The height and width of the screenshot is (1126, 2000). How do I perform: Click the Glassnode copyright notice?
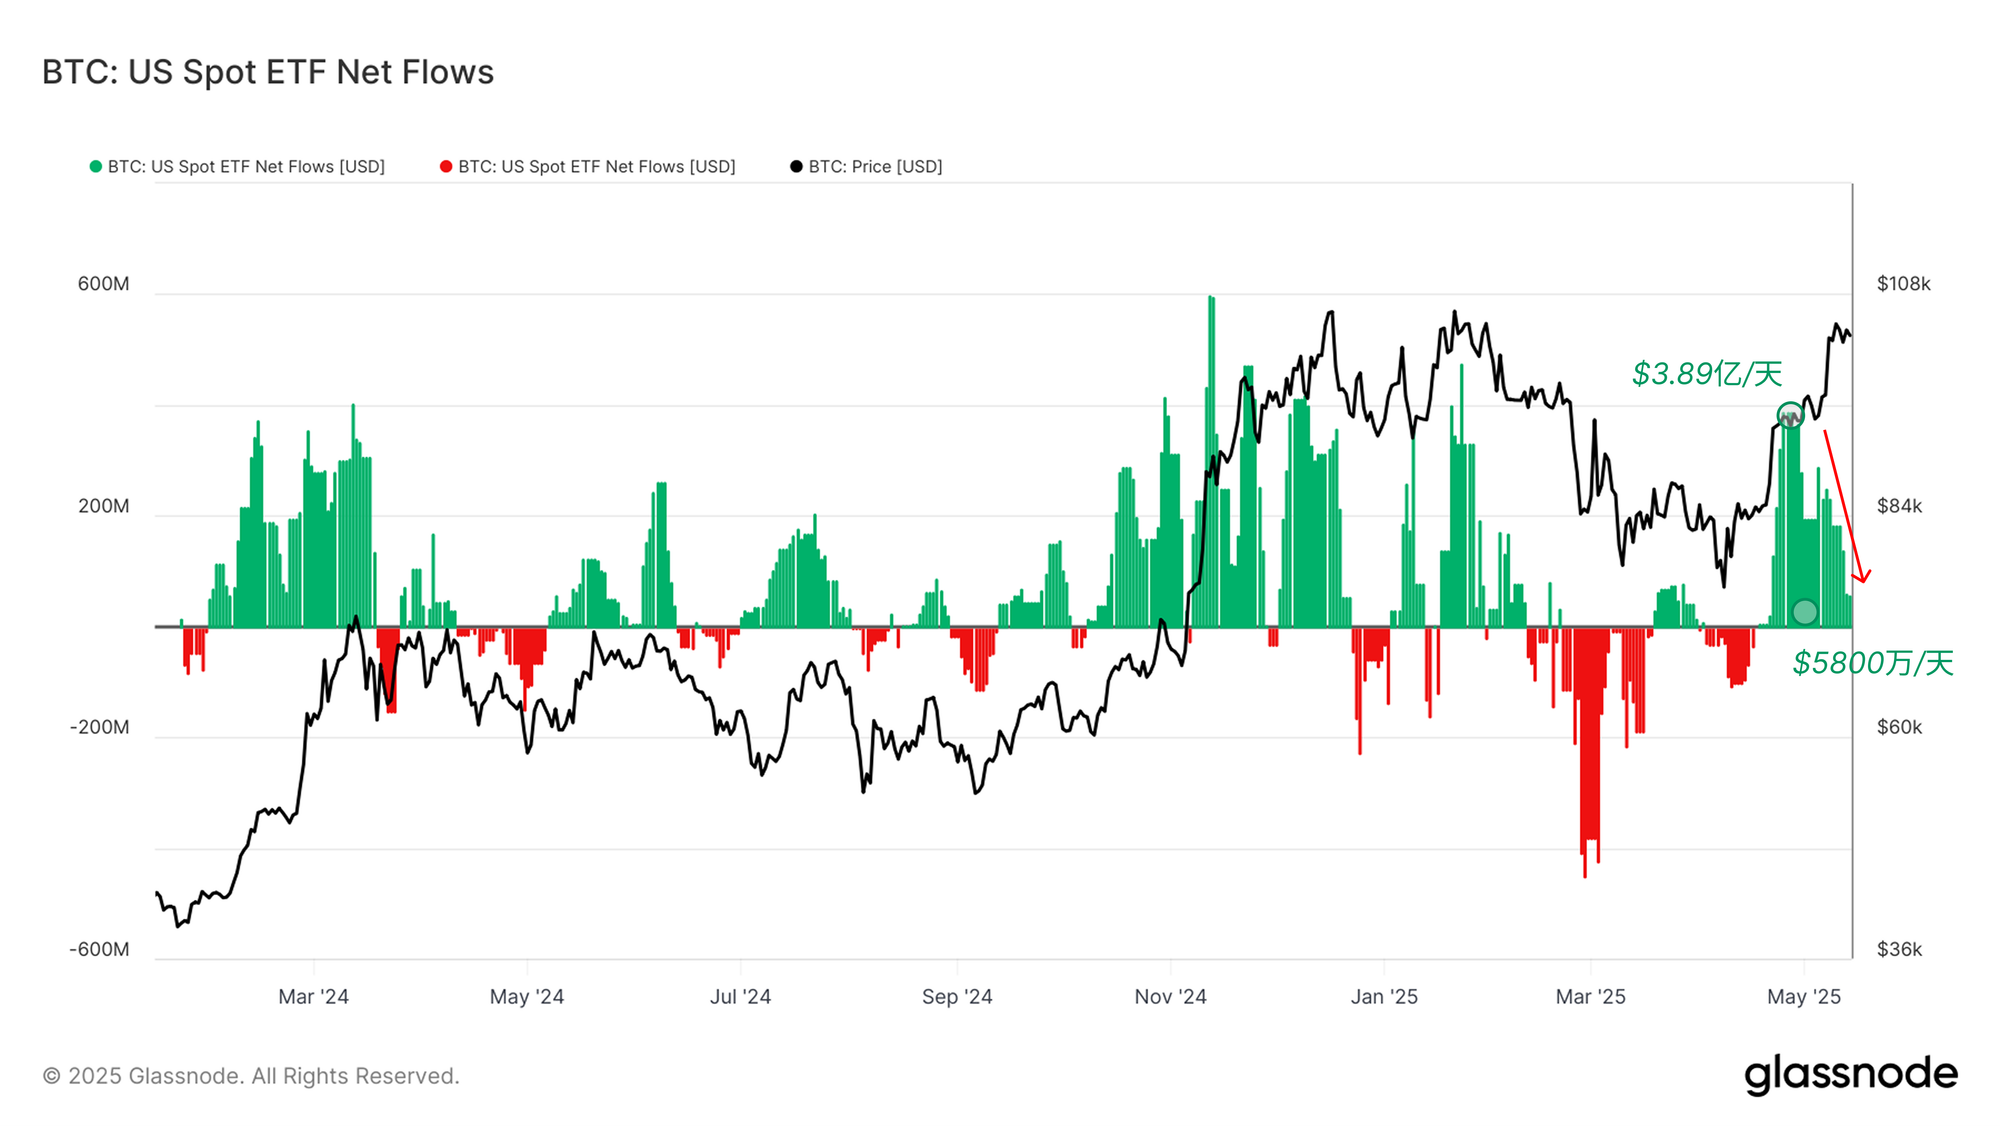pos(251,1076)
